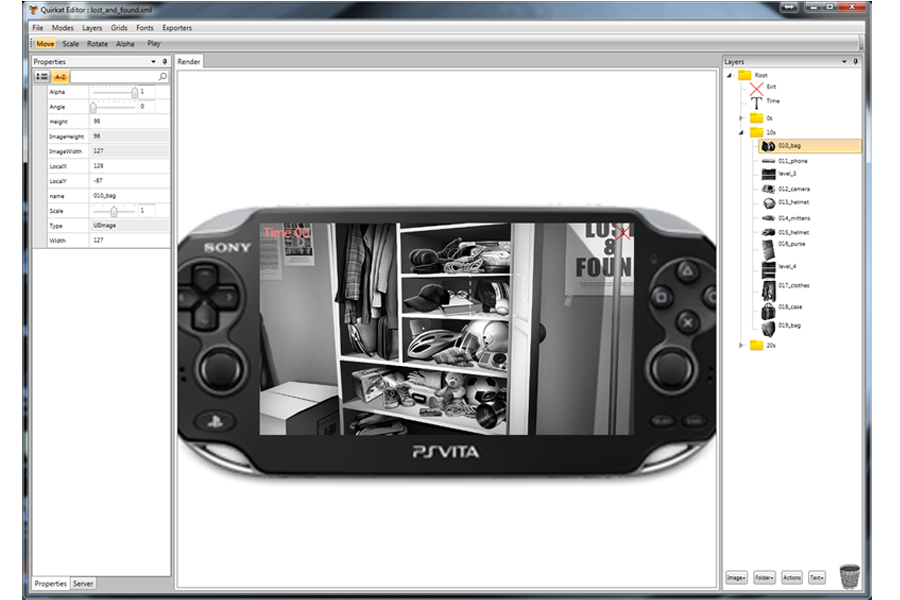Open the Properties panel dropdown arrow
This screenshot has height=600, width=900.
(x=153, y=61)
